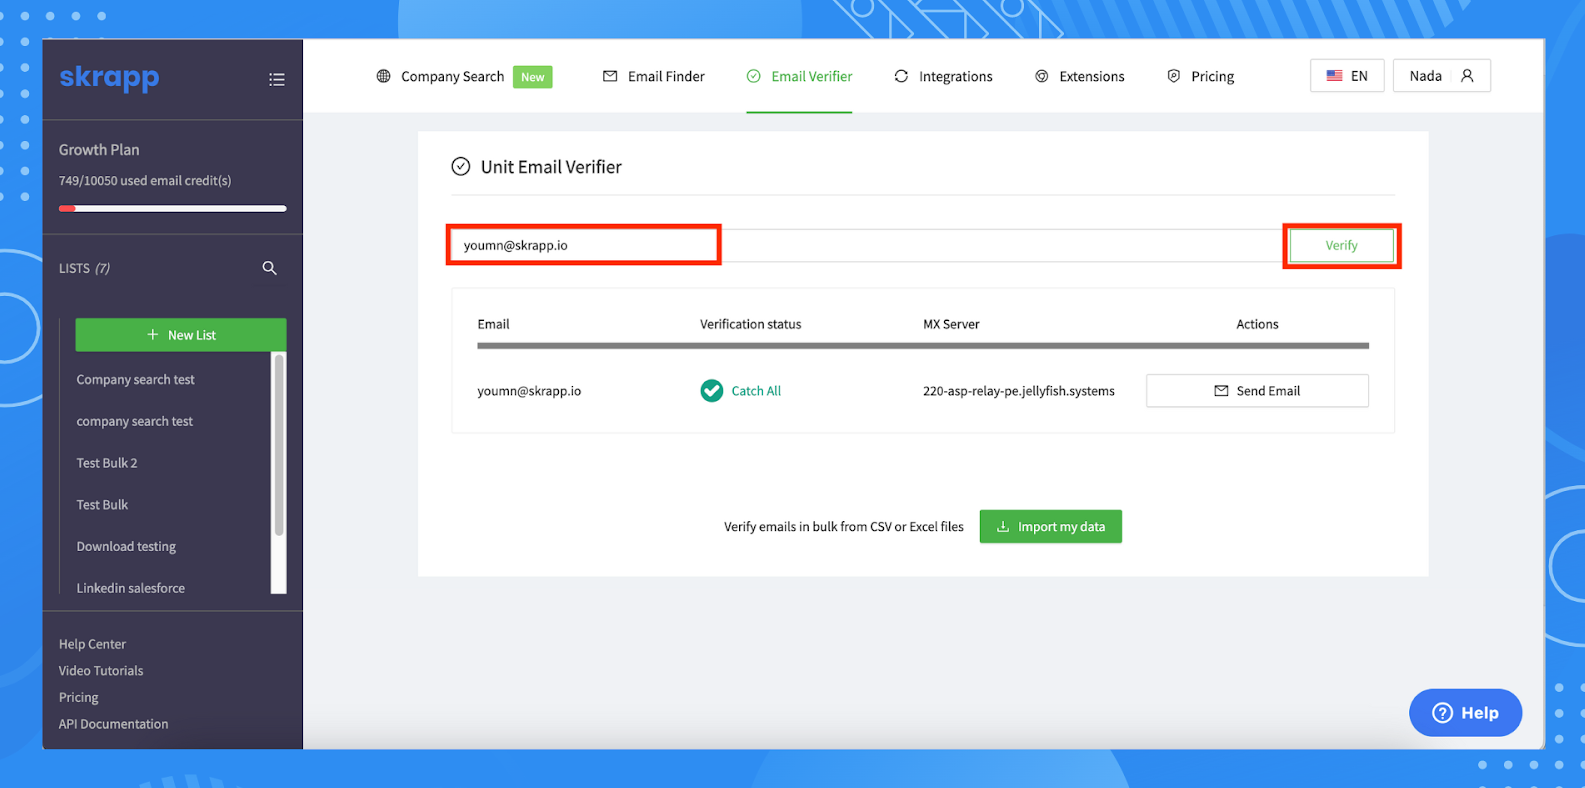Click the download icon in Import my data
This screenshot has width=1585, height=788.
tap(1003, 527)
